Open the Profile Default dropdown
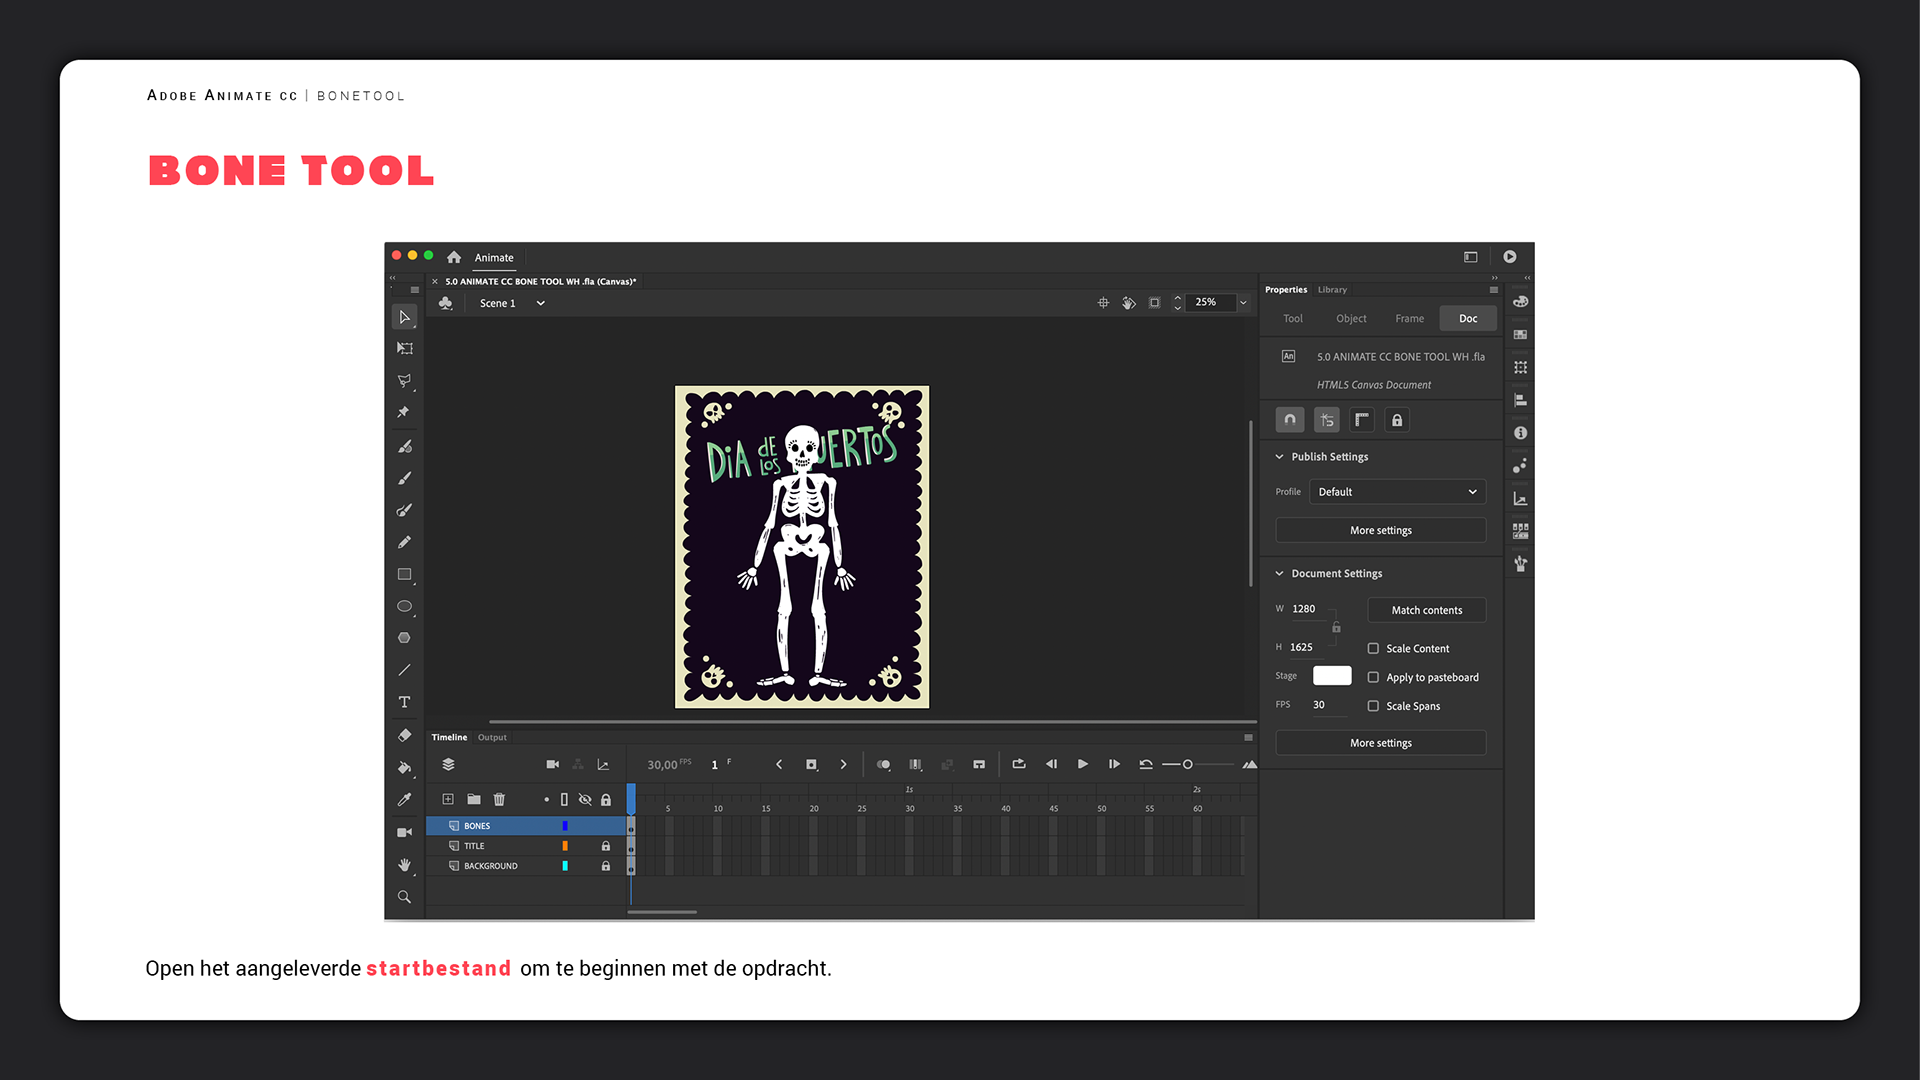This screenshot has height=1080, width=1920. coord(1396,492)
